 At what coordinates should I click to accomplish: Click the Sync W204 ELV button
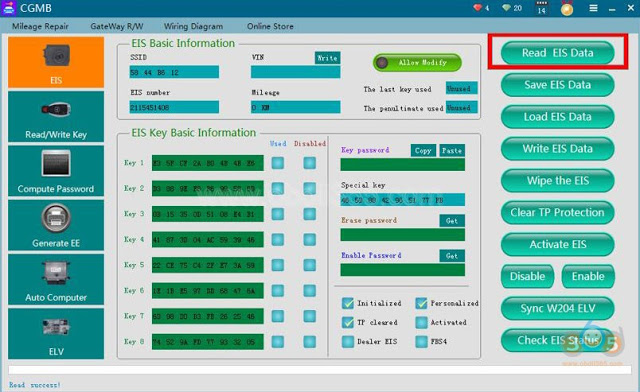[558, 308]
